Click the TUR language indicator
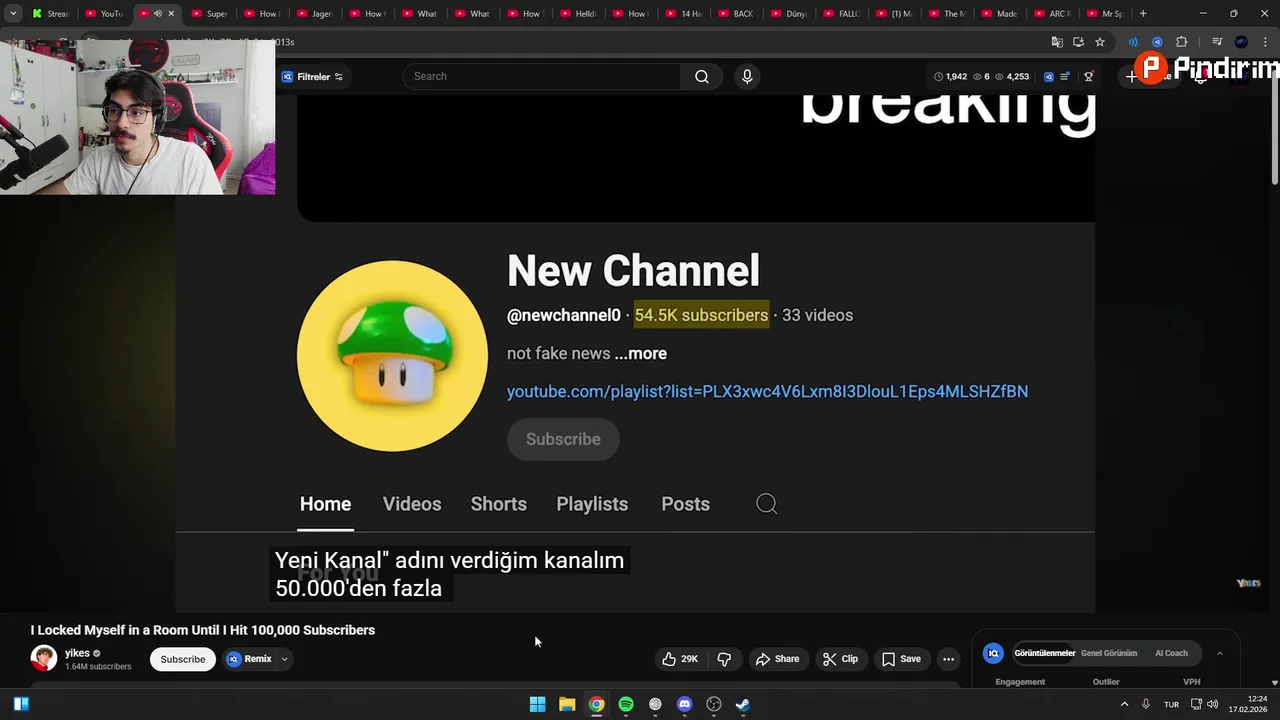This screenshot has width=1280, height=720. tap(1171, 704)
